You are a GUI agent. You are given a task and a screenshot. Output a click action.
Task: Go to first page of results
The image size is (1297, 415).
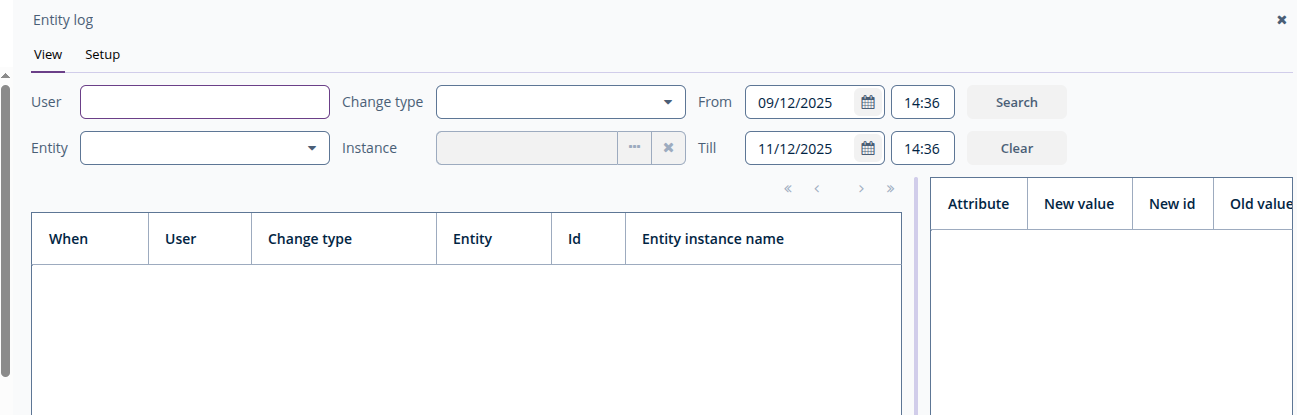(x=788, y=189)
